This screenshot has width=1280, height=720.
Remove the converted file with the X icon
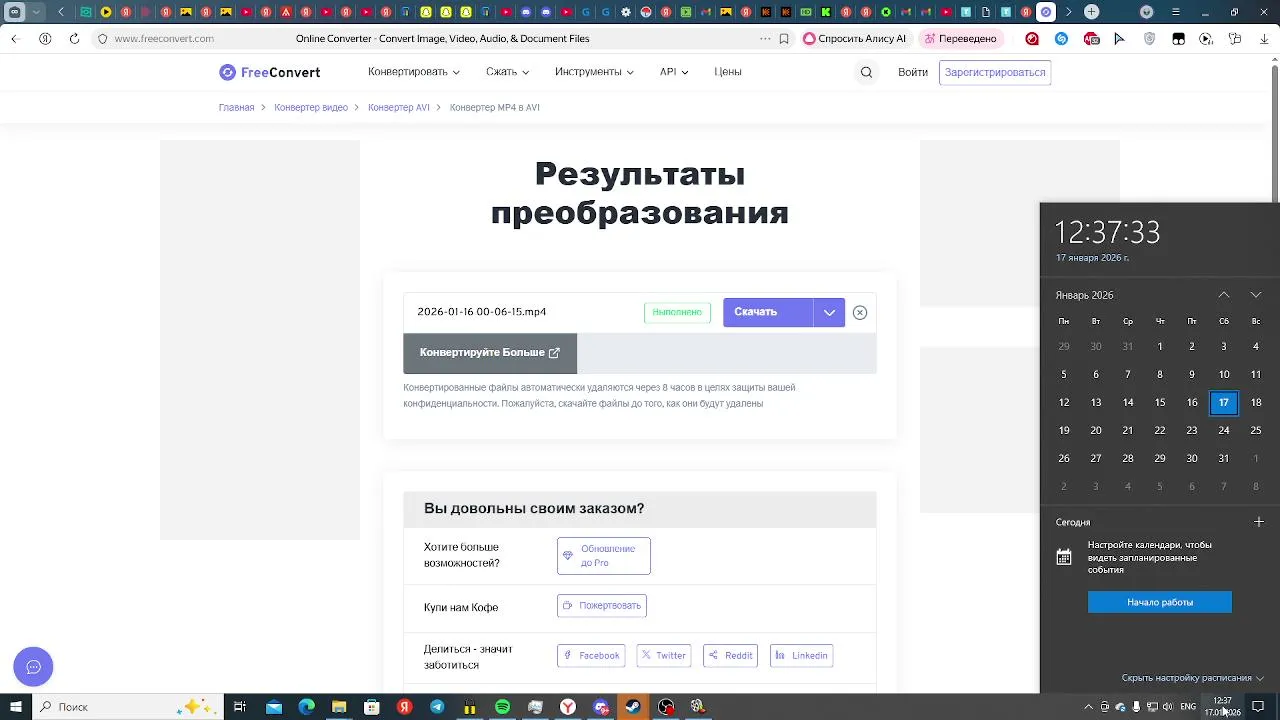point(860,312)
